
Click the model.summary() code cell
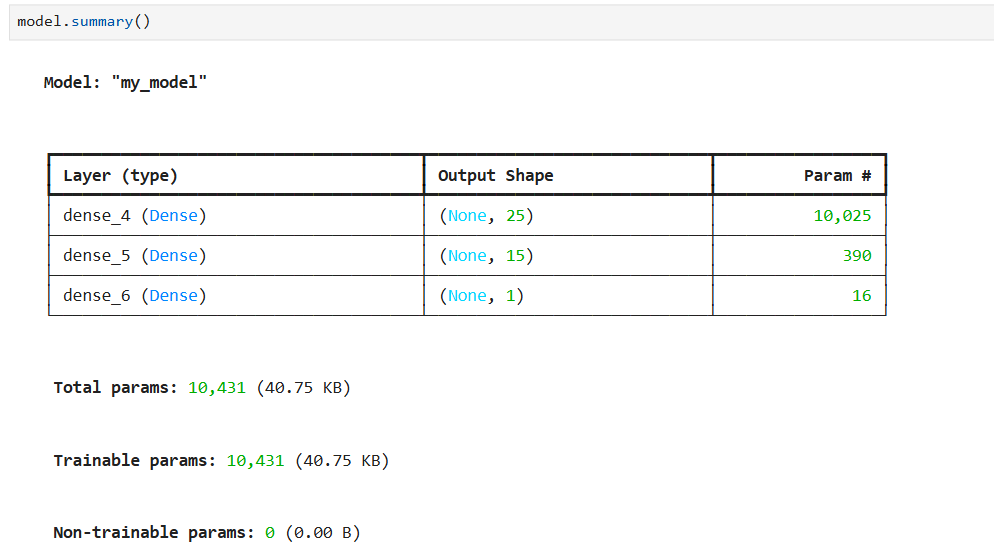pyautogui.click(x=501, y=22)
